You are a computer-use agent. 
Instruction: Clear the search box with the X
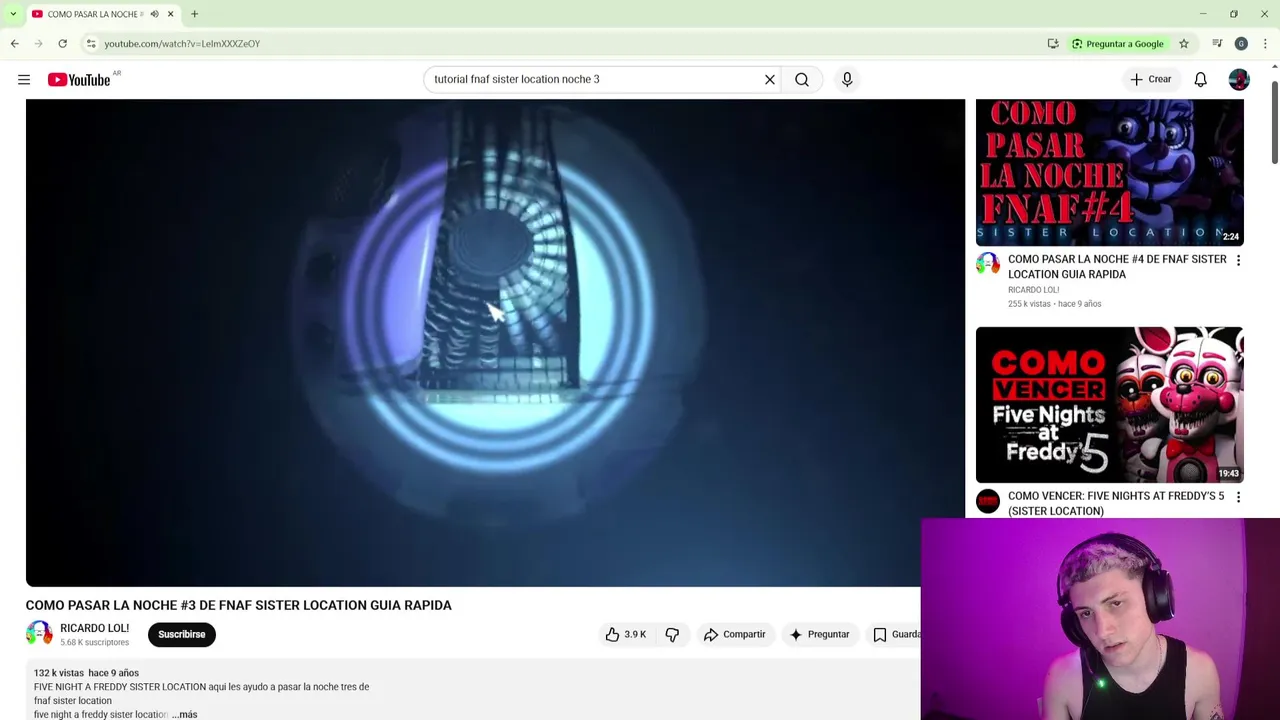coord(770,79)
